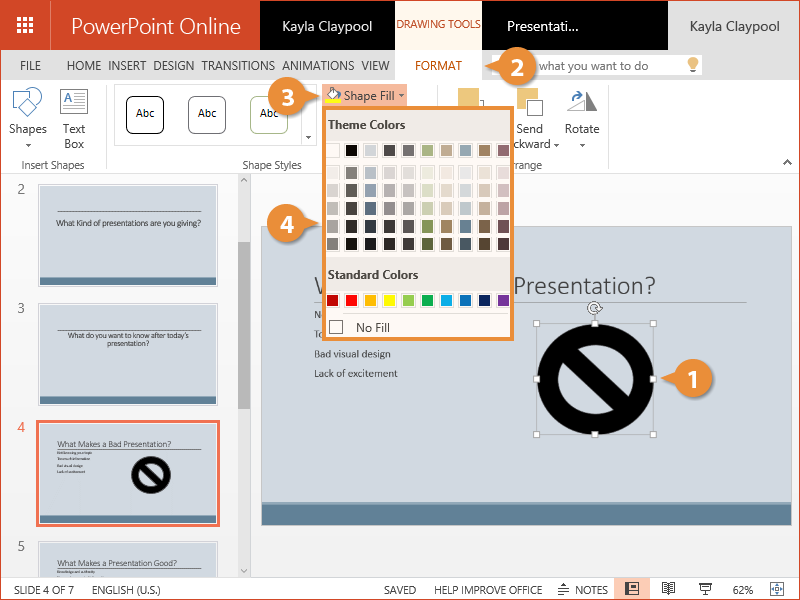Open the Shape Fill dropdown
Screen dimensions: 800x600
tap(366, 95)
